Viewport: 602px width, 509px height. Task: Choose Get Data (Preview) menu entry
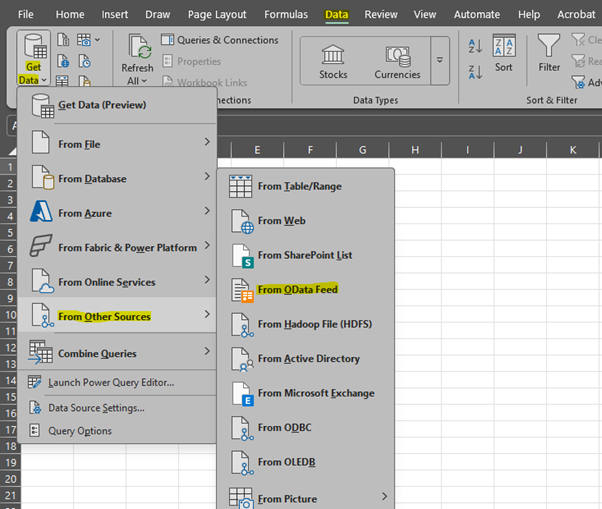click(x=117, y=105)
